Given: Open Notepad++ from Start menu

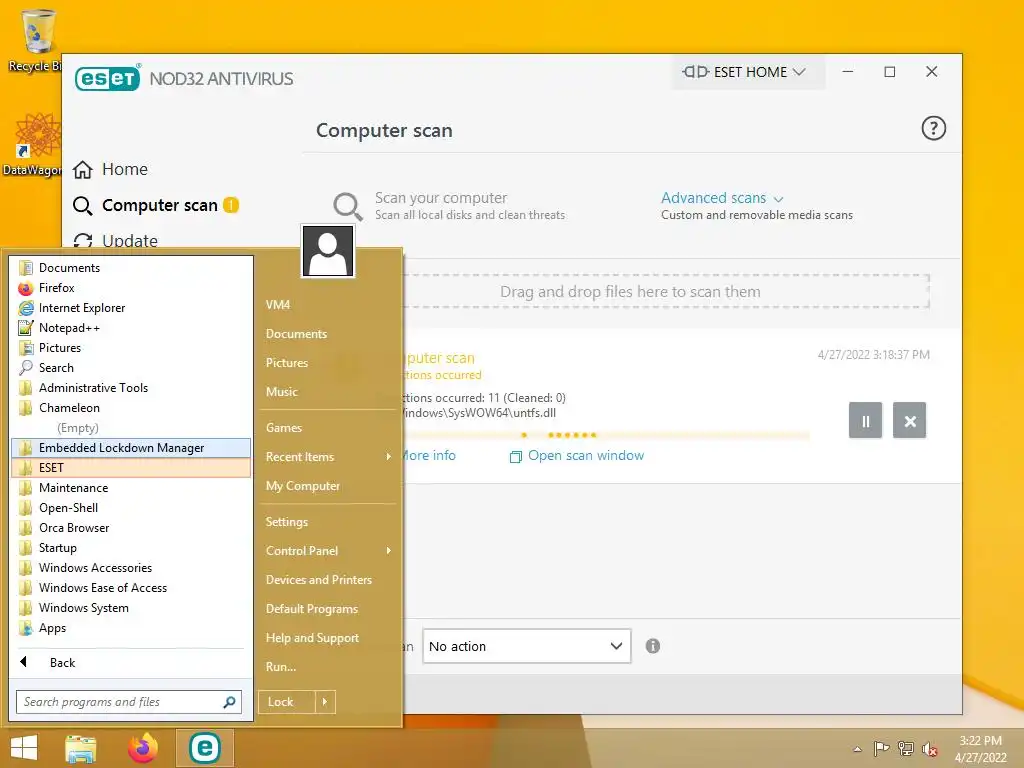Looking at the screenshot, I should click(x=131, y=328).
